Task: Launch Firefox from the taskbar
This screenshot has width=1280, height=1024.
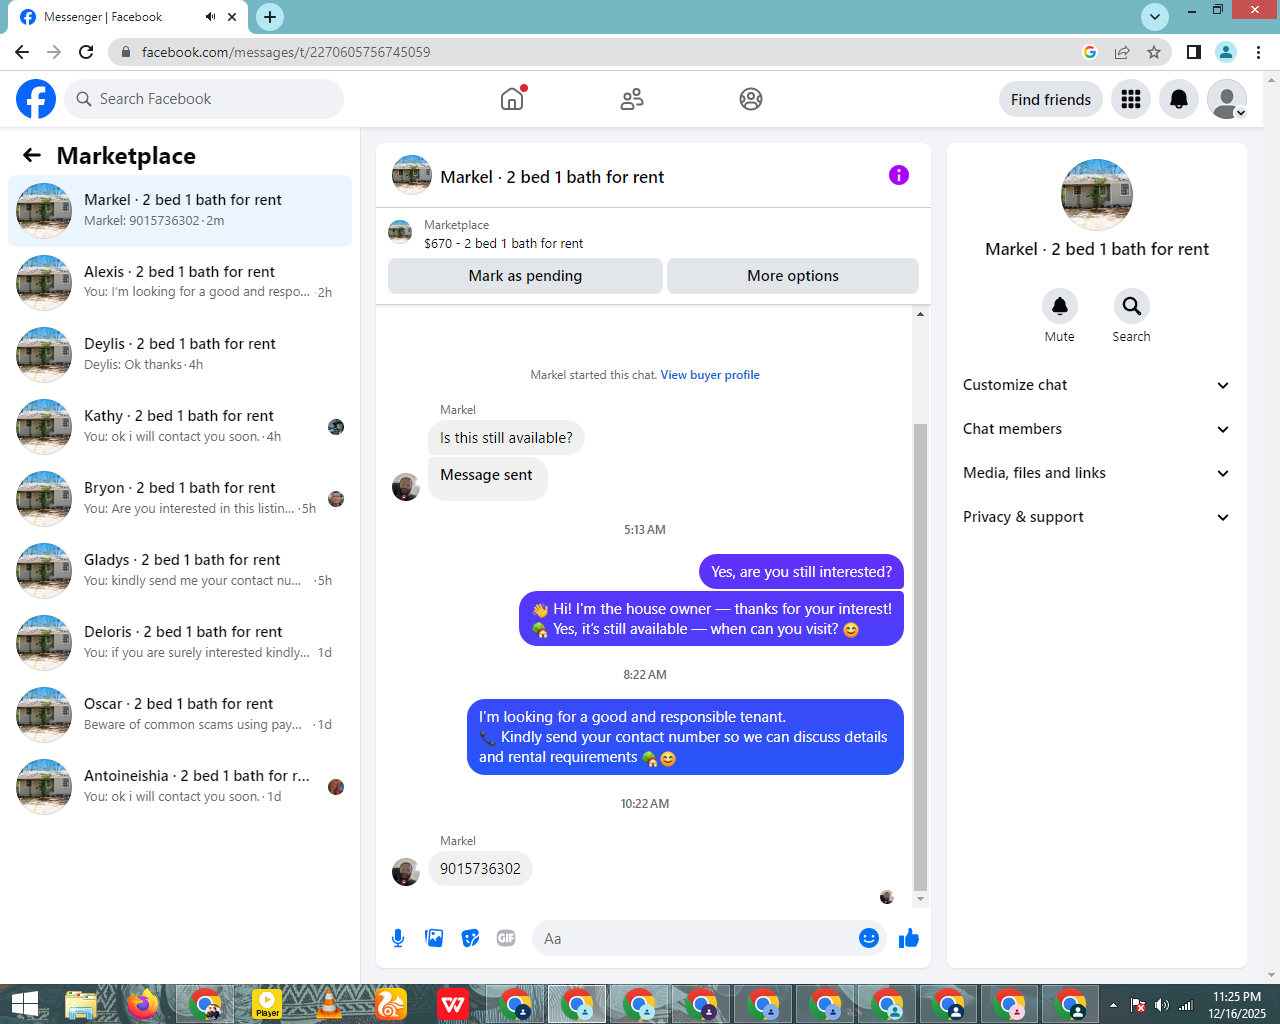Action: 143,1004
